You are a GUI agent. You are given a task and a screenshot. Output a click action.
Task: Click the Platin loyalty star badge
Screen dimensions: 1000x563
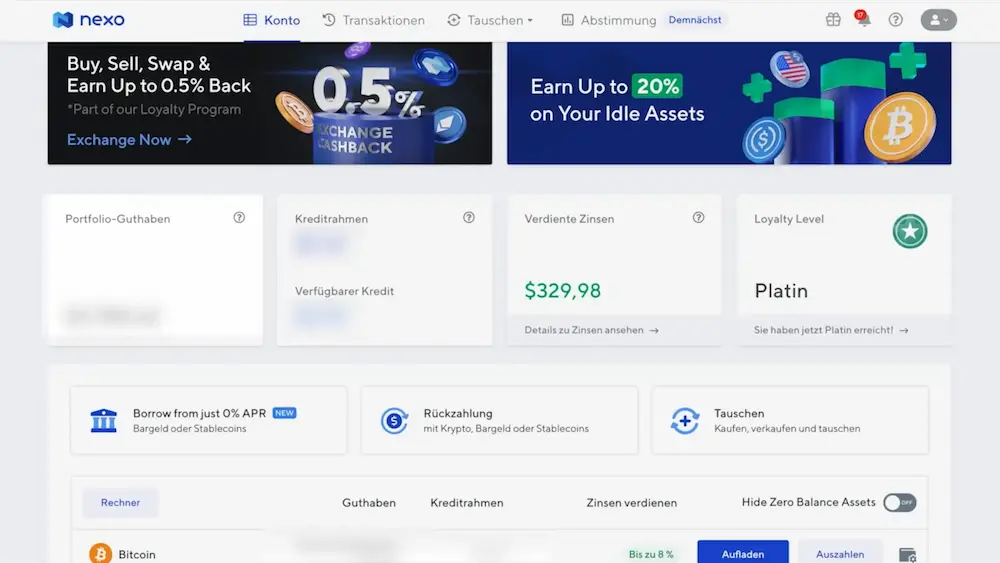[x=909, y=231]
